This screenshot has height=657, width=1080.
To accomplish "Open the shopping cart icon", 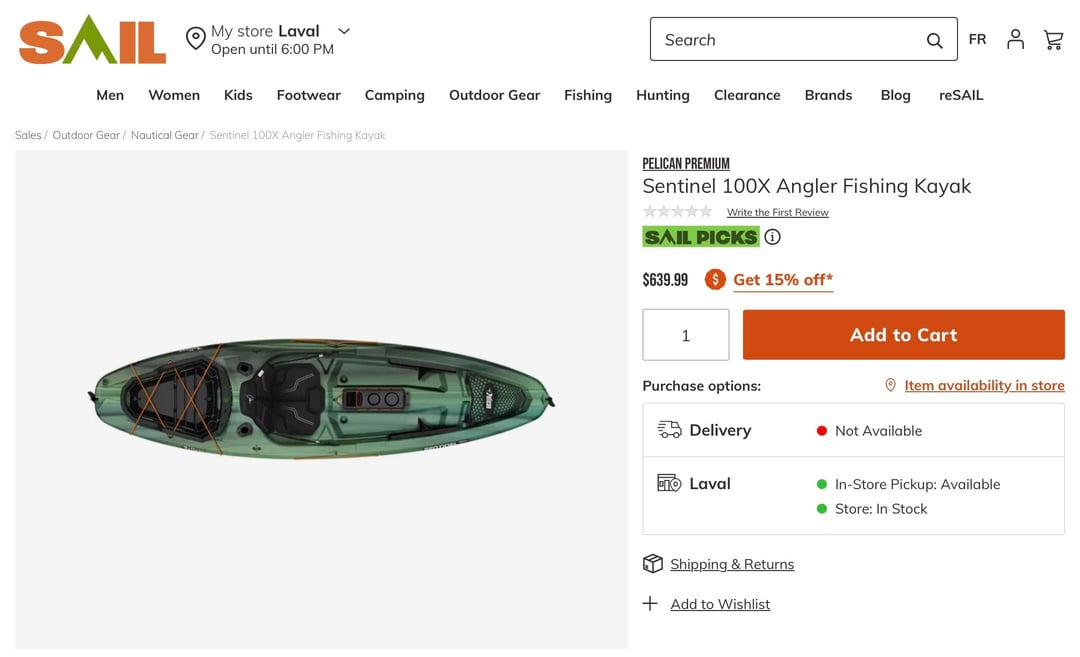I will (x=1053, y=39).
